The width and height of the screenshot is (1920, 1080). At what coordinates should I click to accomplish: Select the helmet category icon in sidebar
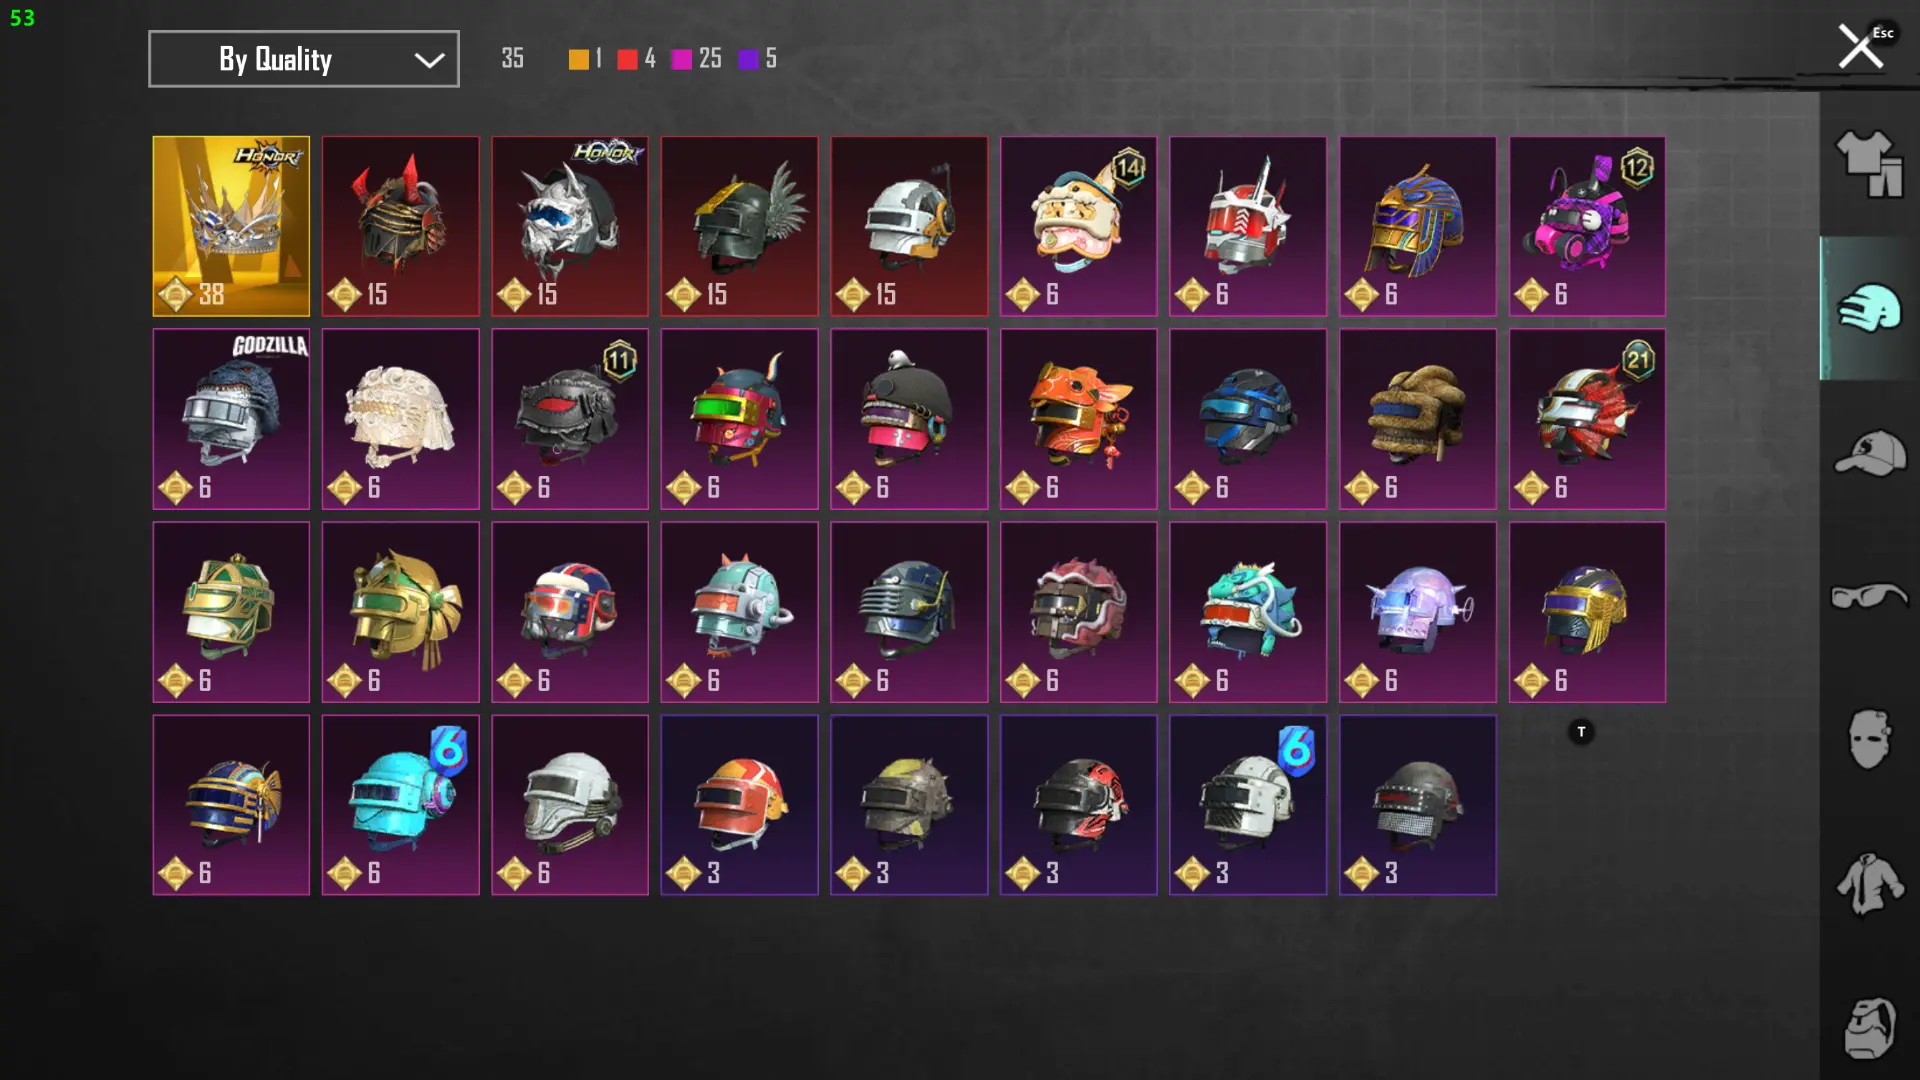coord(1869,308)
